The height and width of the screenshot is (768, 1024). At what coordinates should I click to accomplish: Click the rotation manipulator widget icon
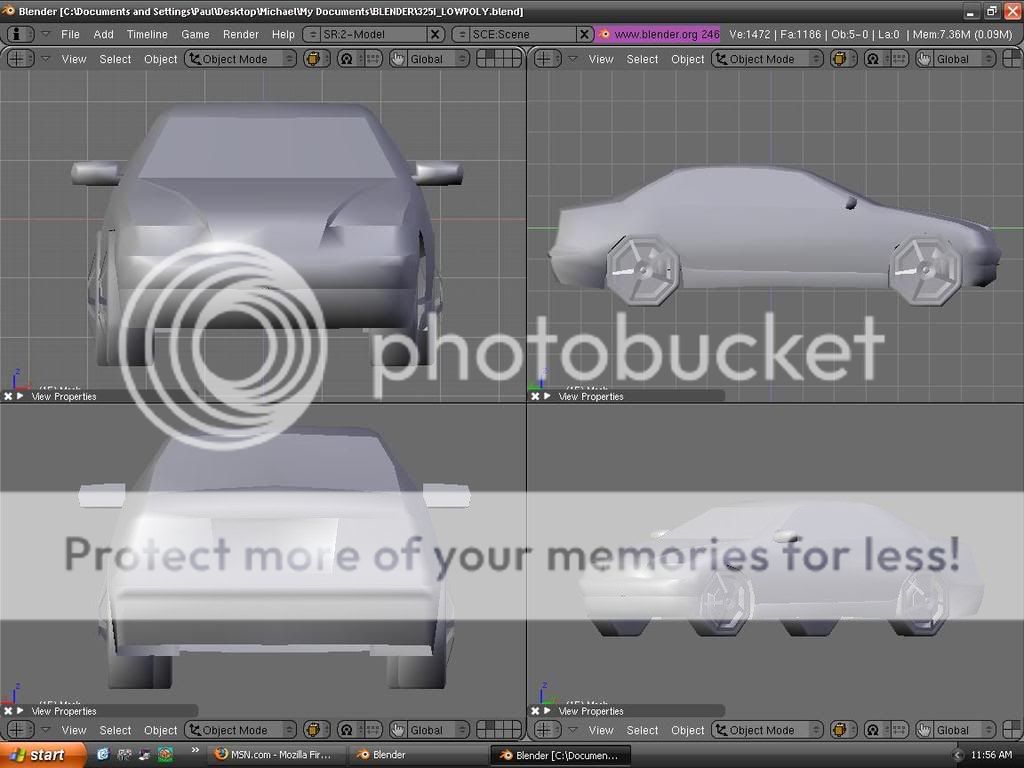point(347,58)
